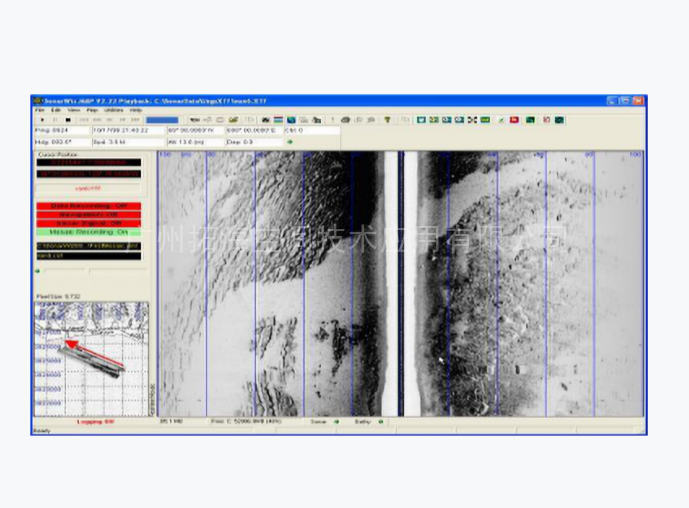Open the View menu
689x508 pixels.
click(x=73, y=110)
